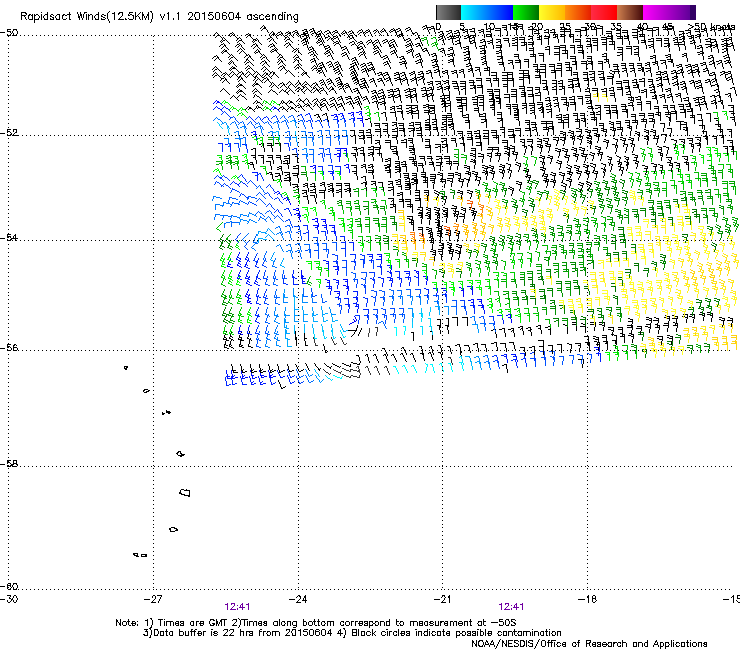
Task: Click the '40' color scale label
Action: [x=642, y=27]
